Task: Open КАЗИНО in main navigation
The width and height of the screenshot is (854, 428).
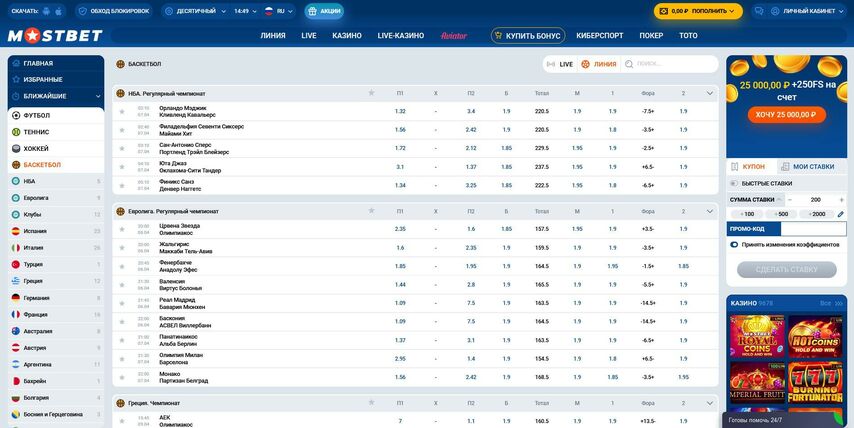Action: tap(347, 35)
